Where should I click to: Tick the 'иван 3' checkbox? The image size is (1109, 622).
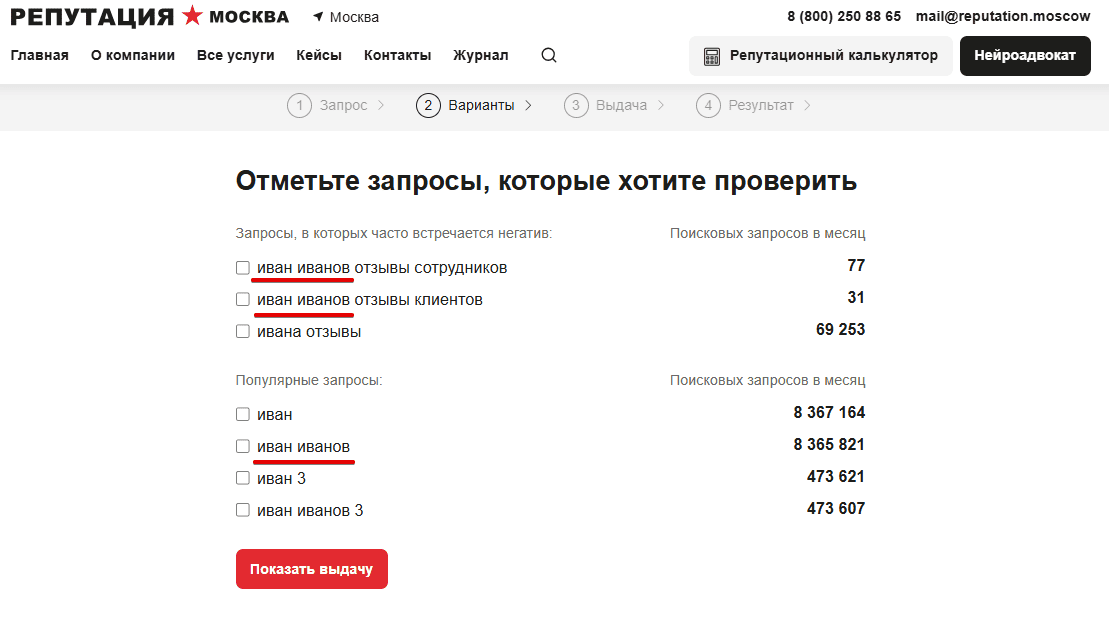(243, 478)
